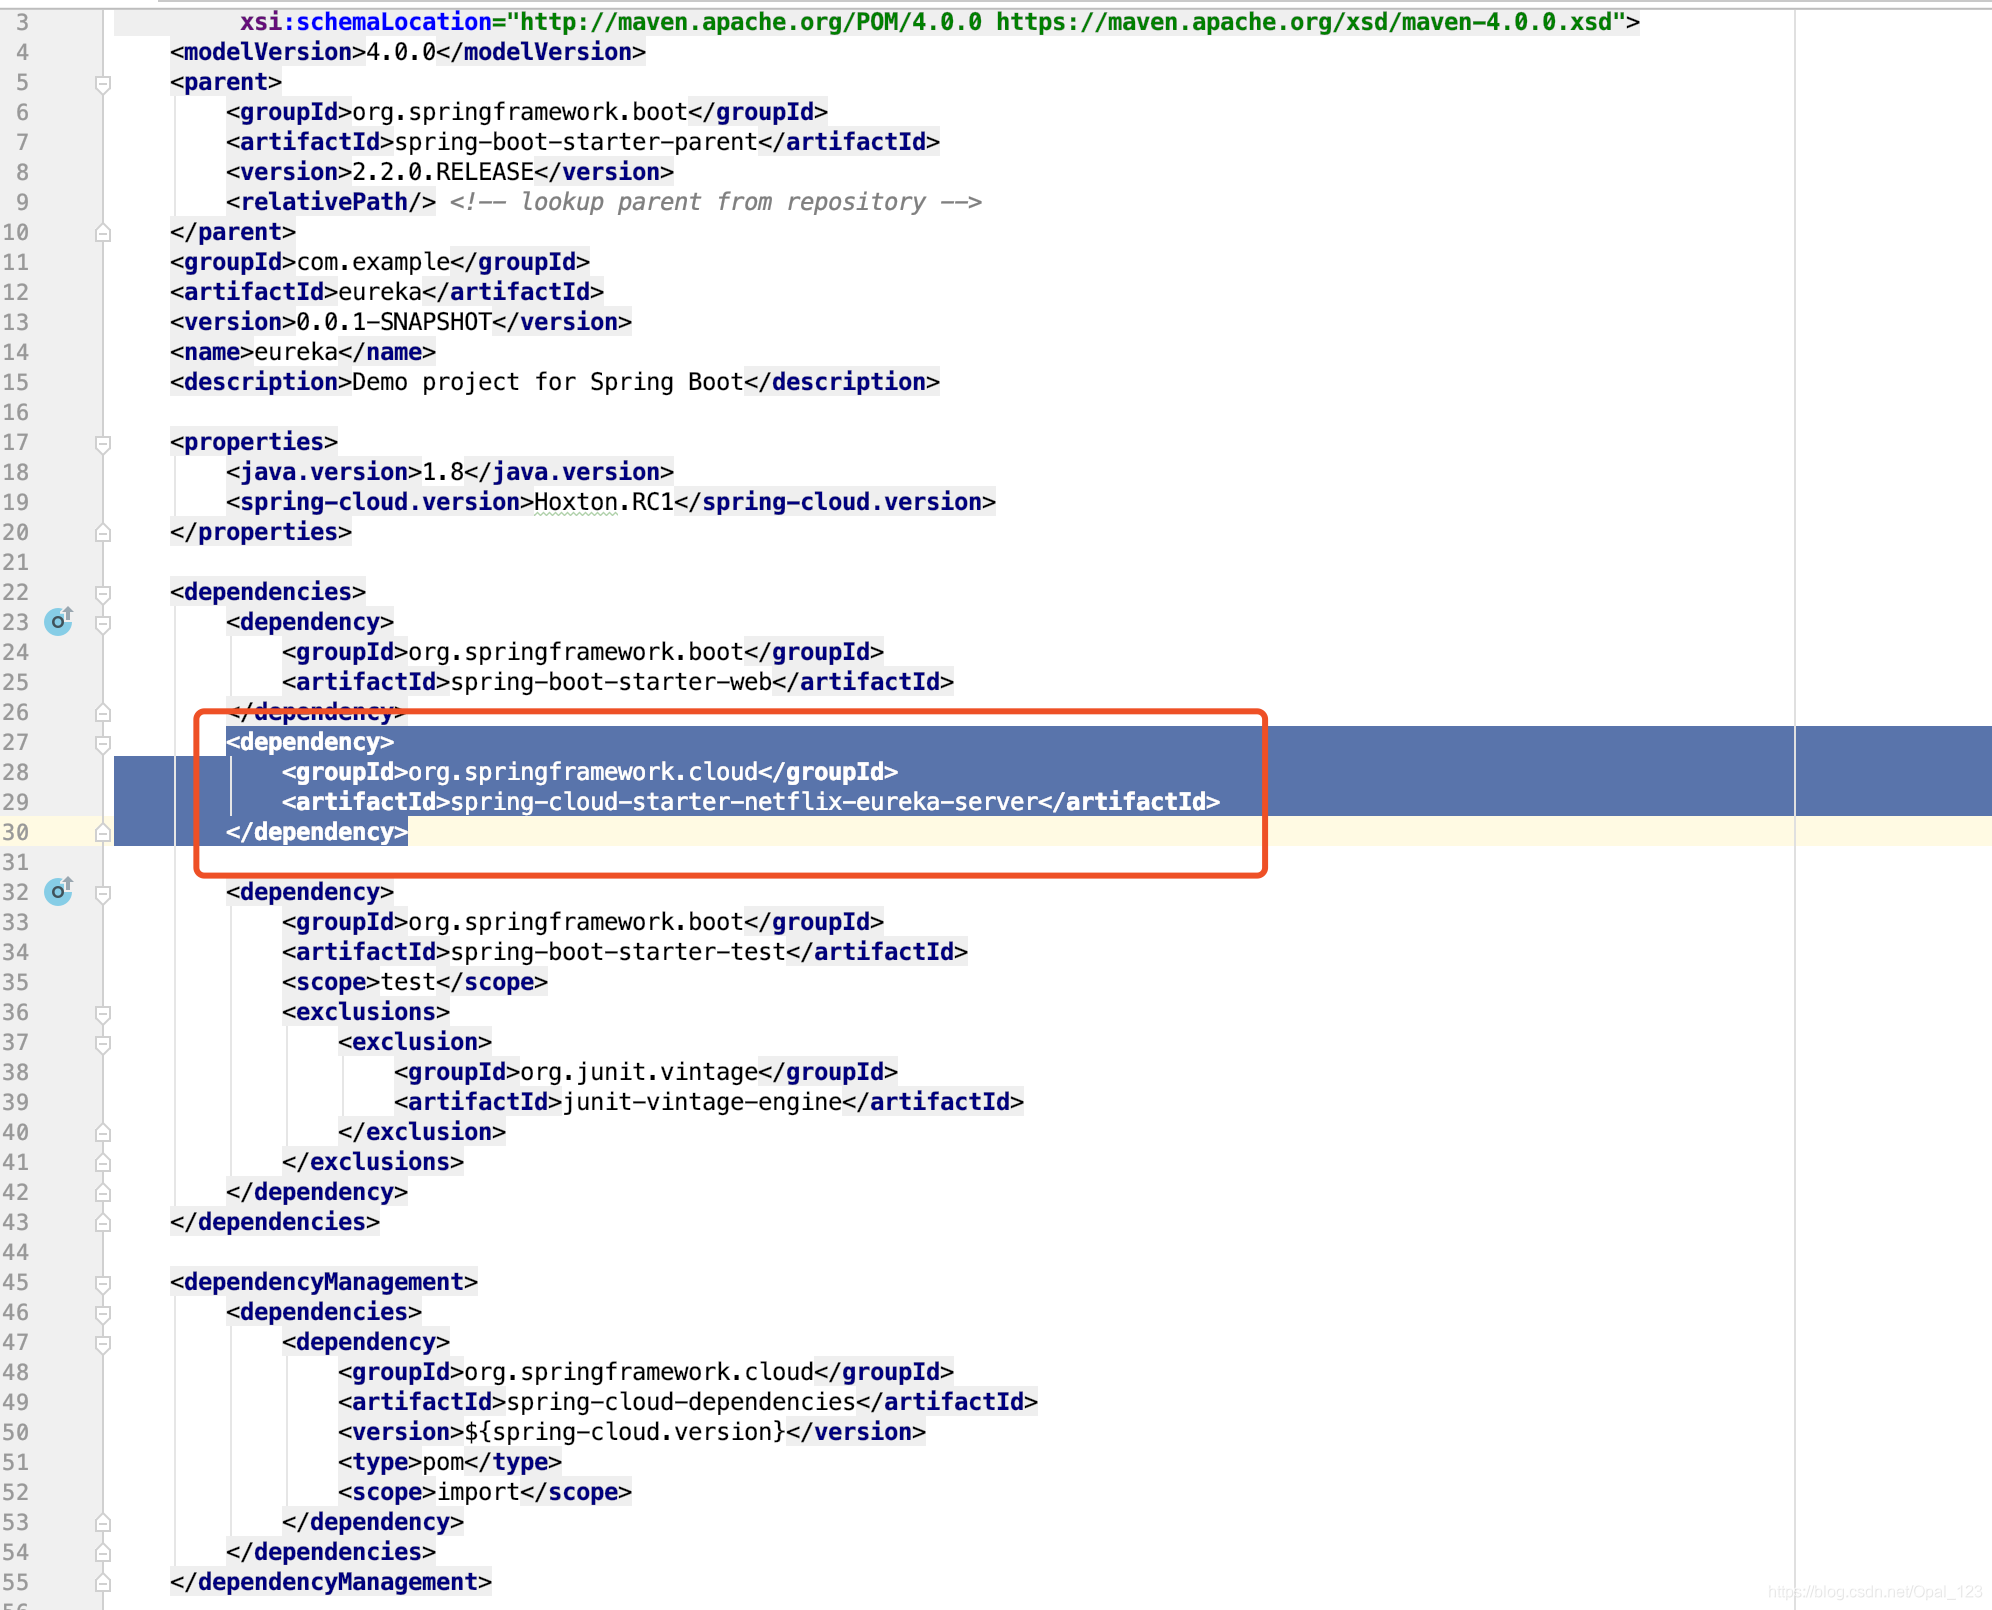Click the modelVersion 4.0.0 text

tap(401, 52)
